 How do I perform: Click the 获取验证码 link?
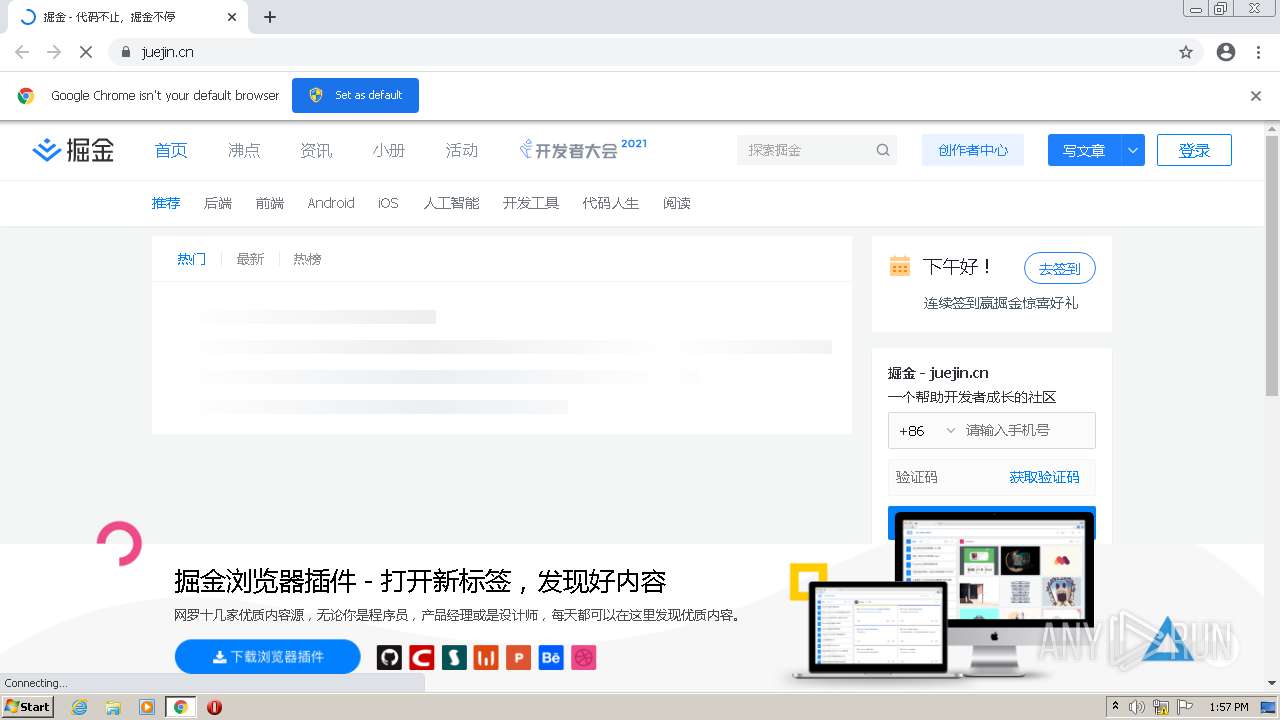coord(1044,477)
